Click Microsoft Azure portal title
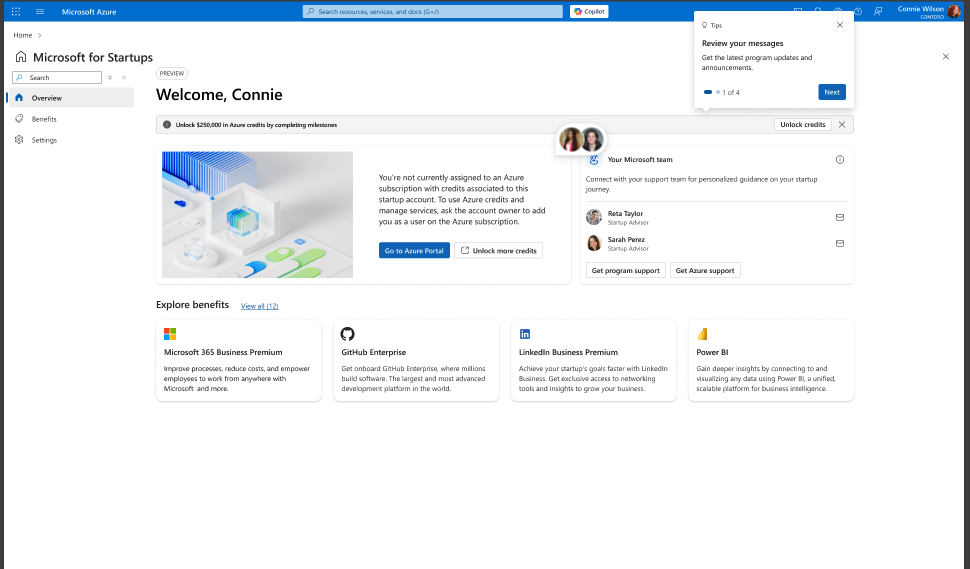The height and width of the screenshot is (569, 970). pos(89,12)
